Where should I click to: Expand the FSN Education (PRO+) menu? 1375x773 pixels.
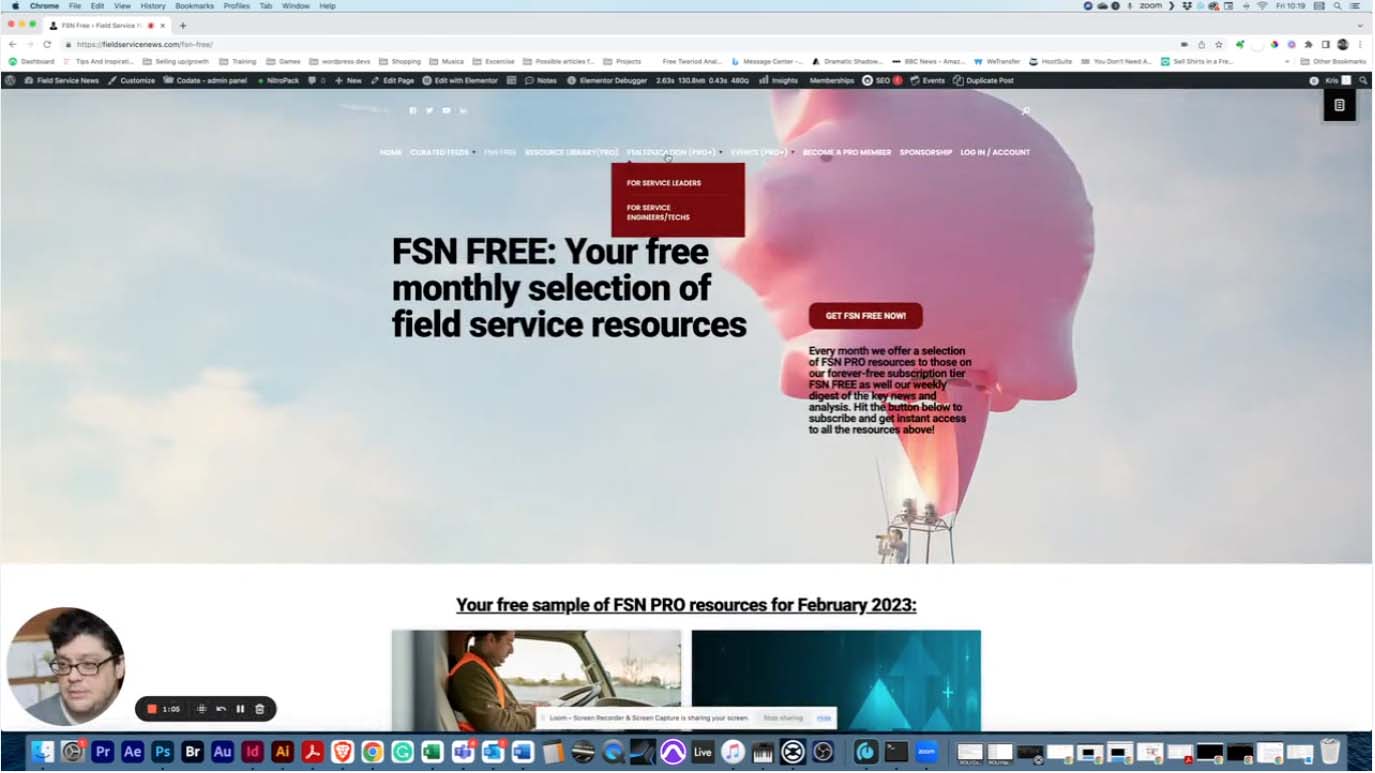pyautogui.click(x=671, y=153)
